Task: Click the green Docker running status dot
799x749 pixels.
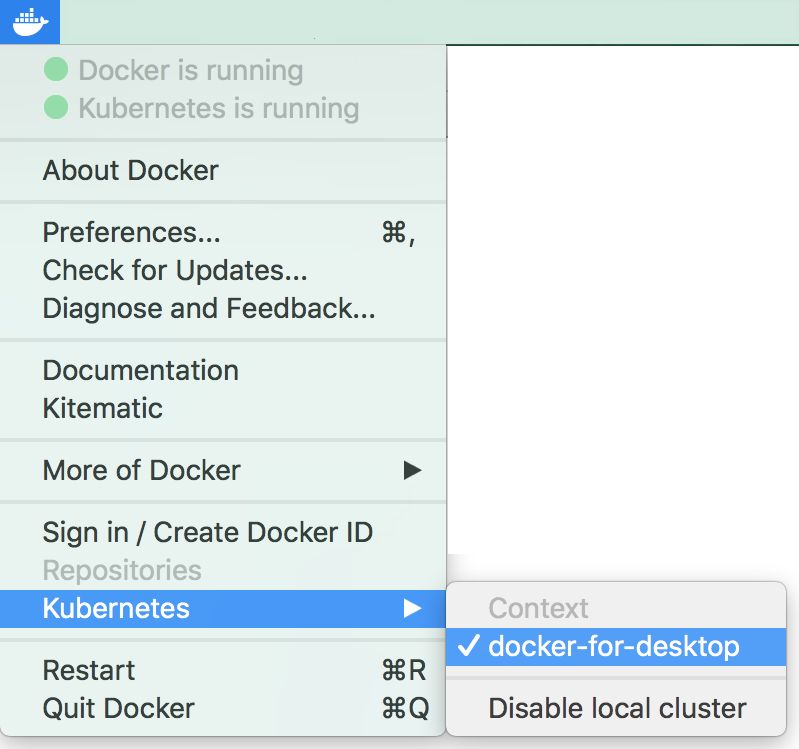Action: point(56,69)
